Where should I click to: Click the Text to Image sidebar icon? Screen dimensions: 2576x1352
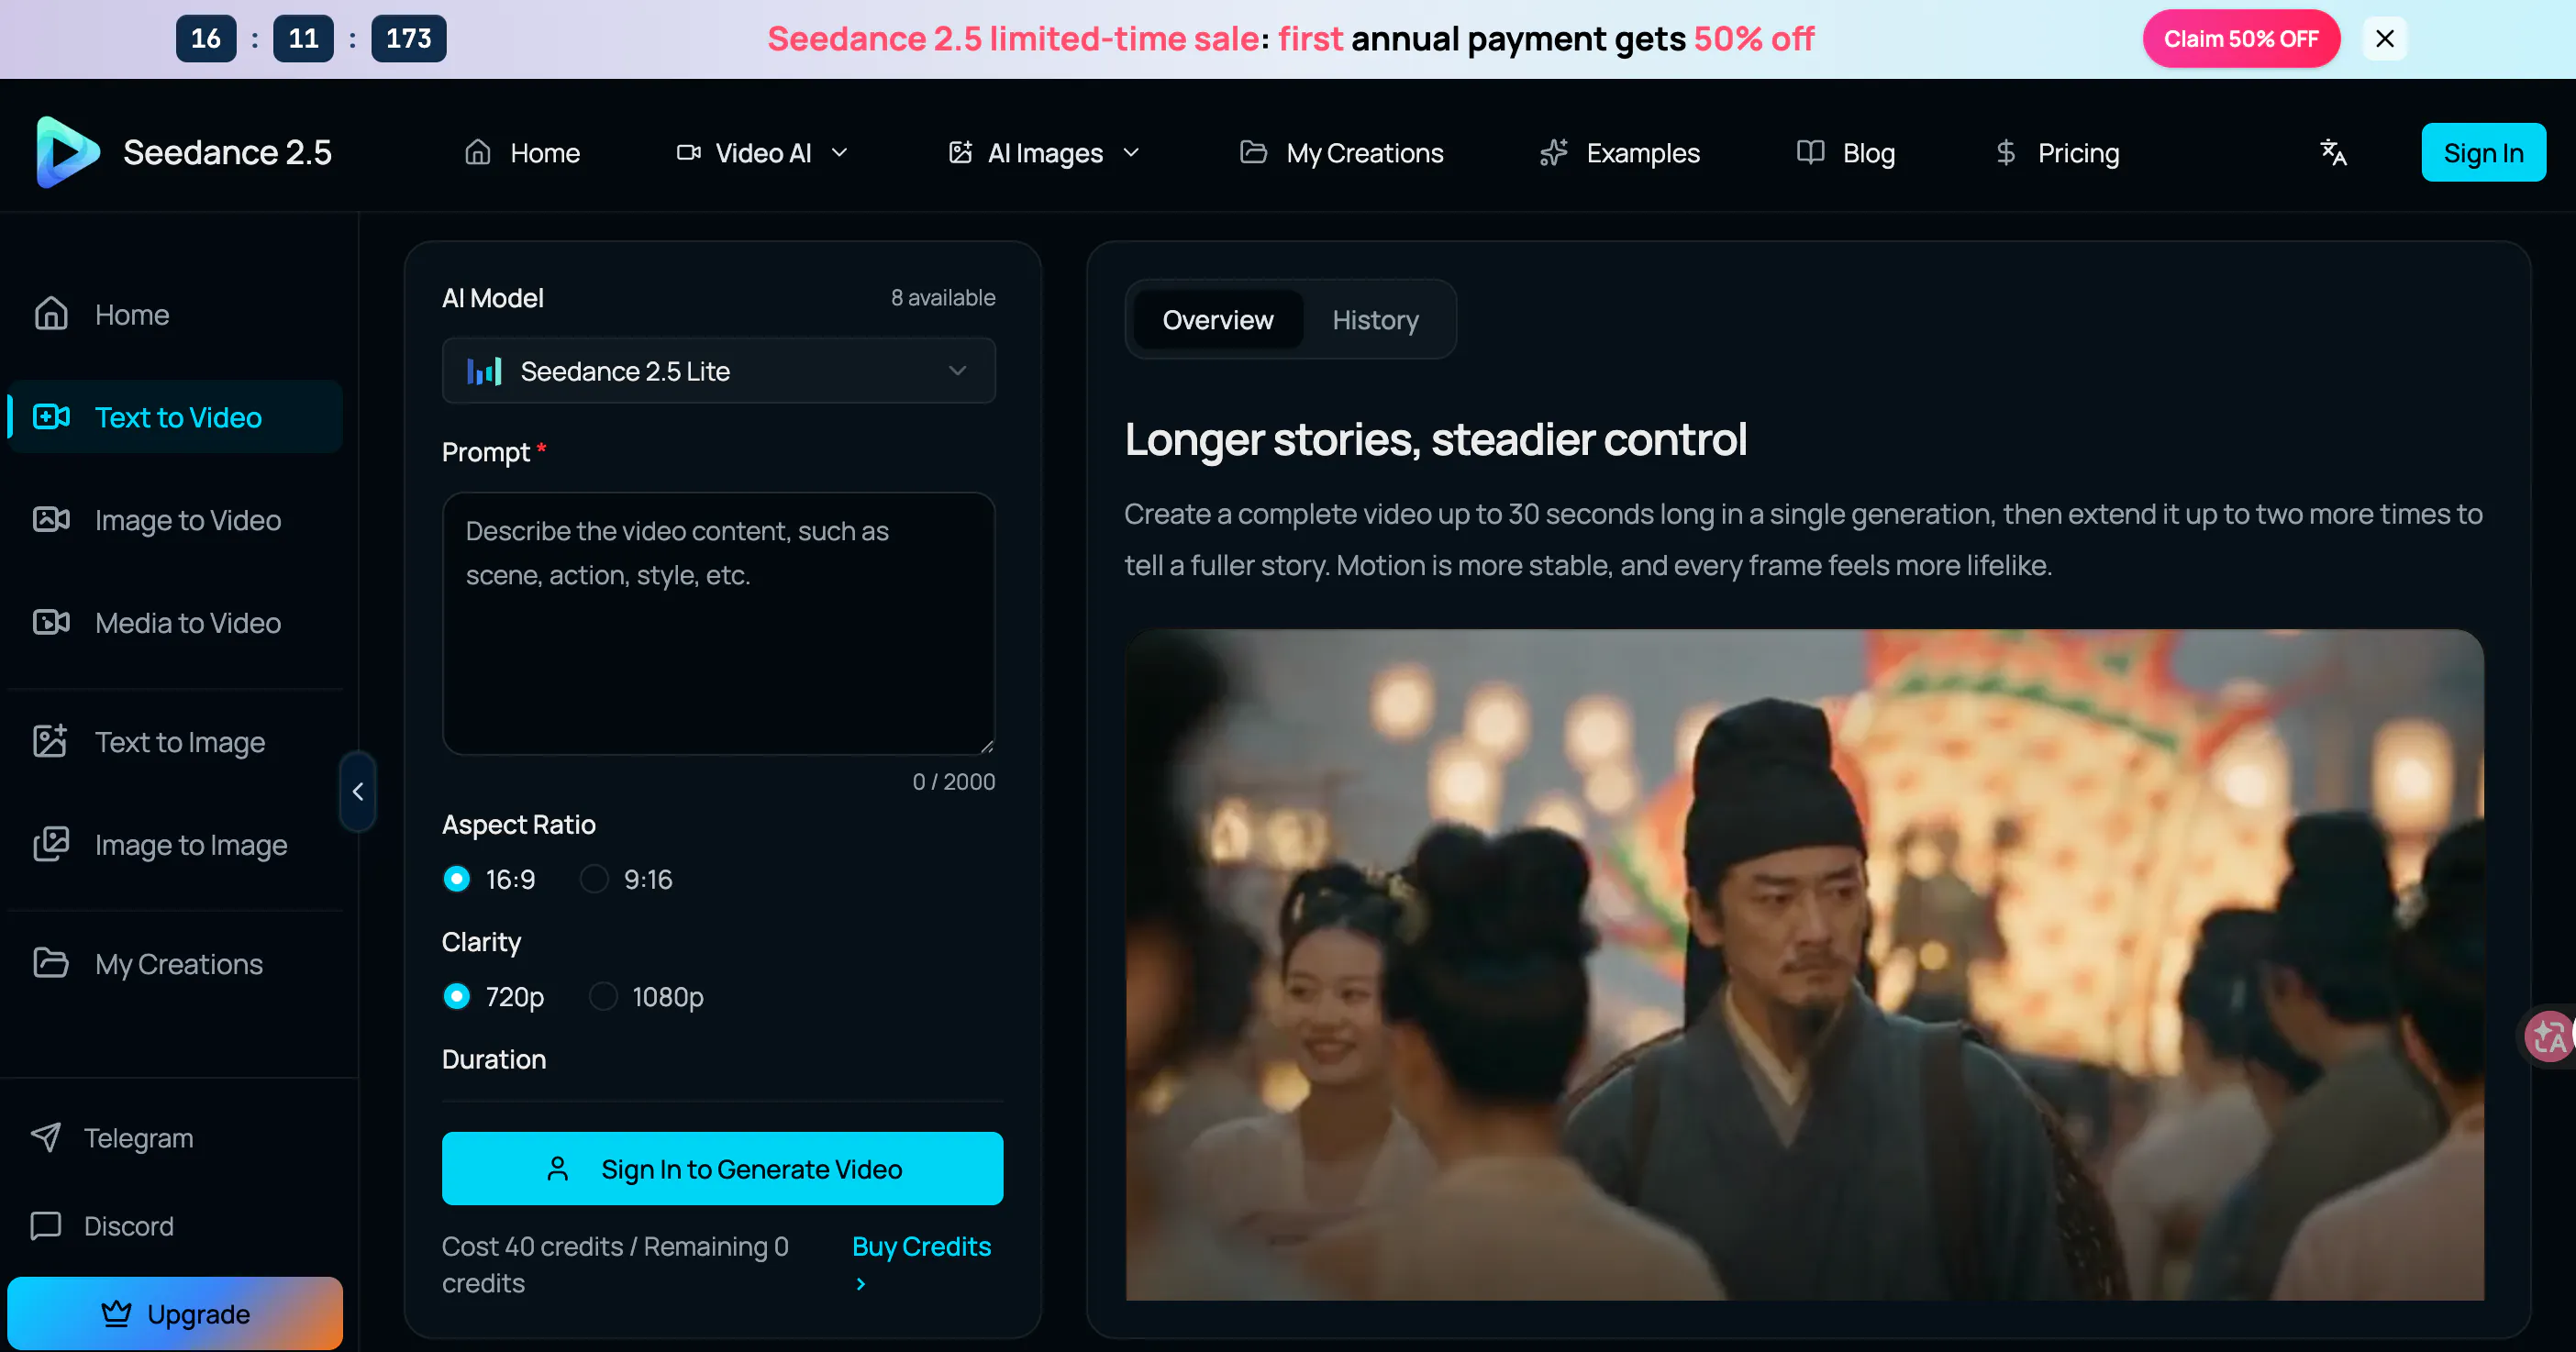point(50,741)
